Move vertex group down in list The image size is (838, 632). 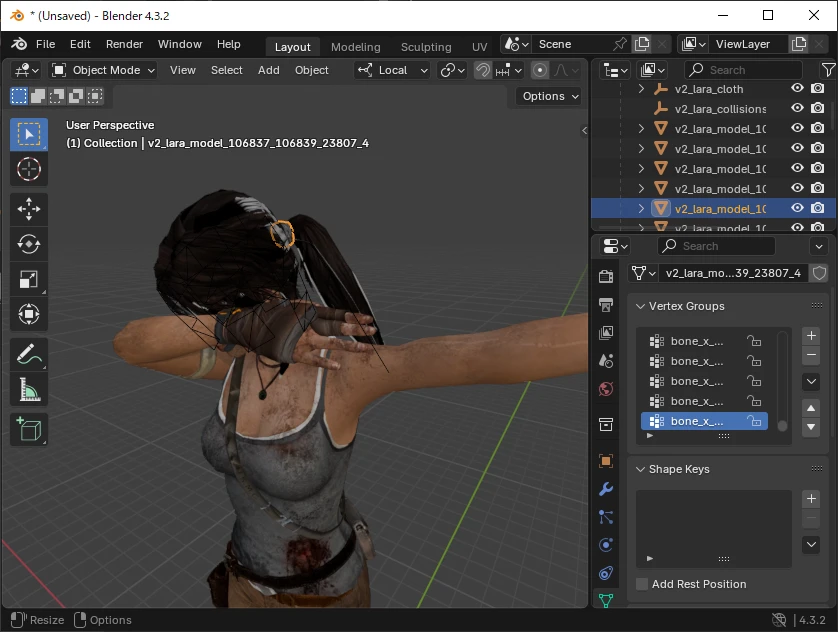811,427
